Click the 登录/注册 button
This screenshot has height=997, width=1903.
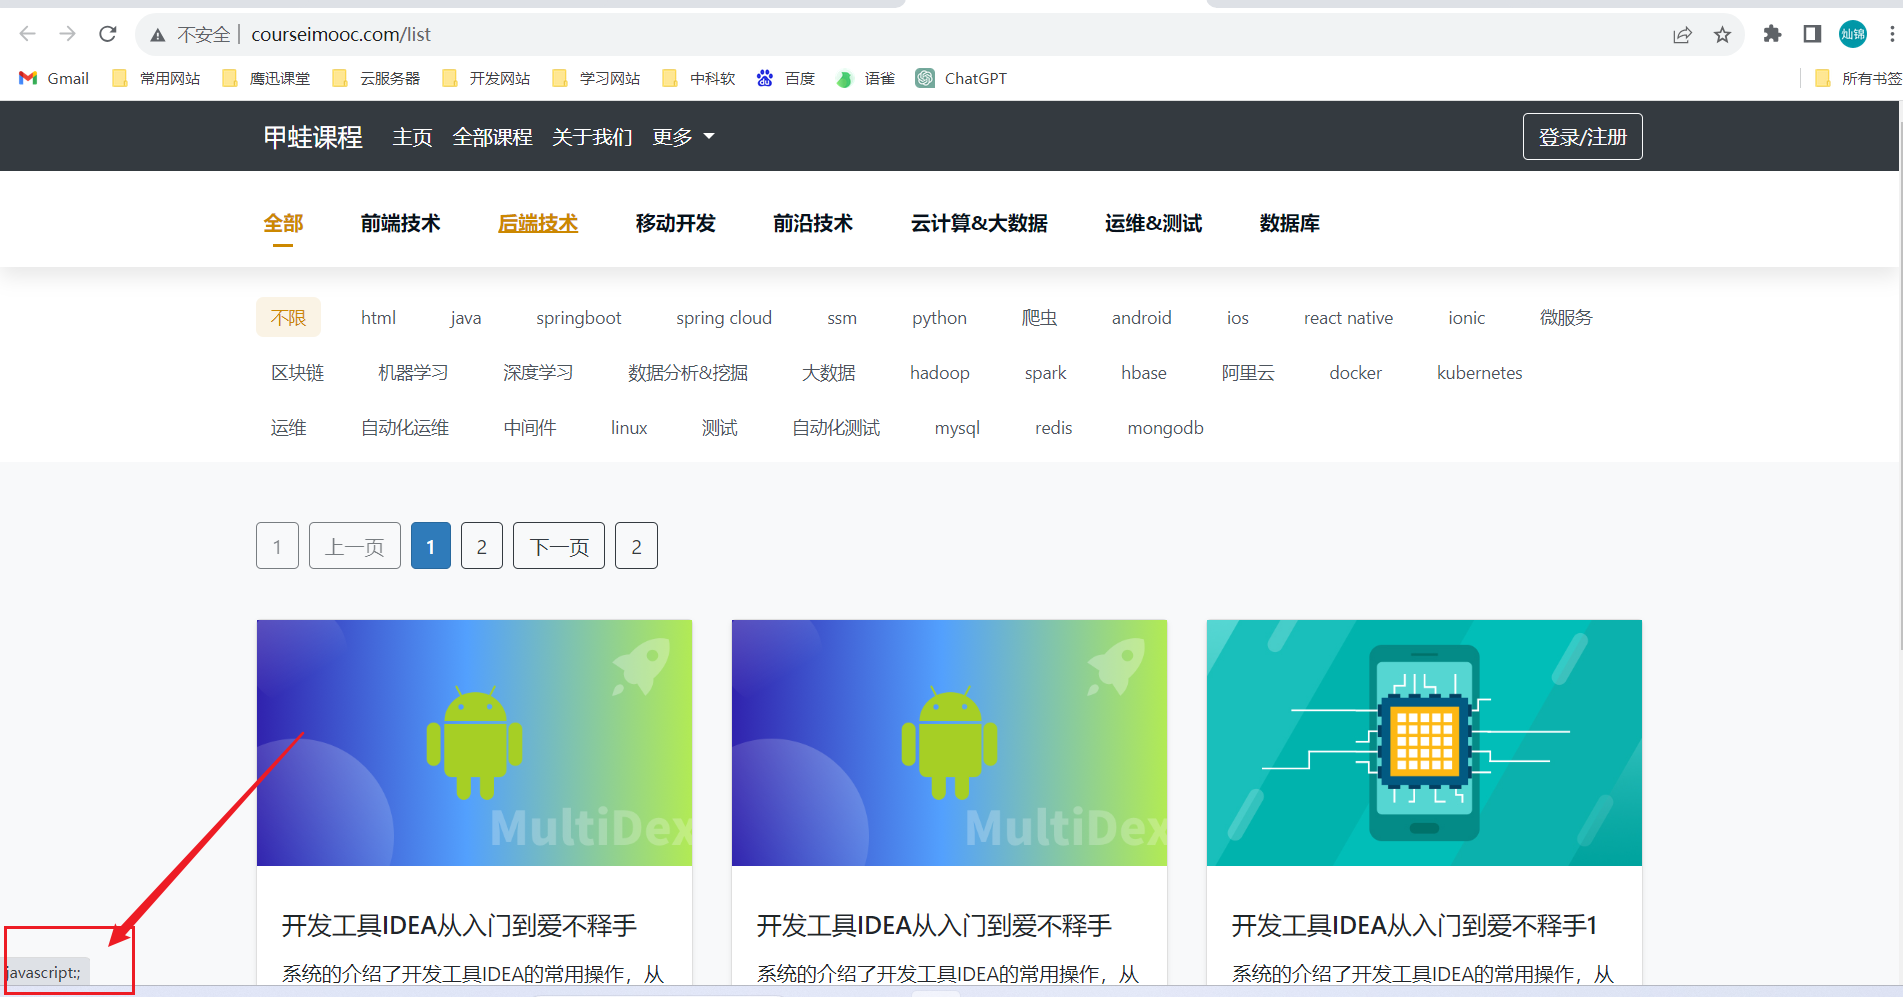point(1582,136)
